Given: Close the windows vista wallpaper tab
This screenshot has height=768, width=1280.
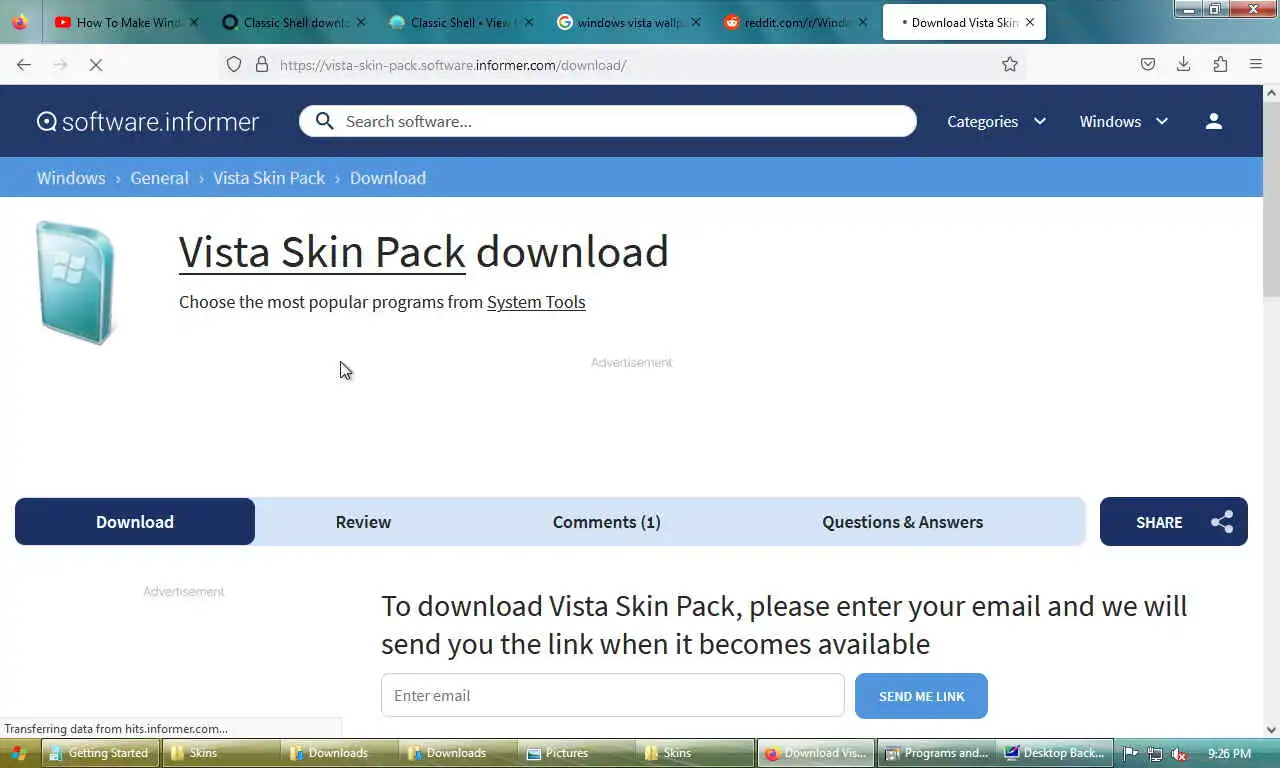Looking at the screenshot, I should coord(696,22).
